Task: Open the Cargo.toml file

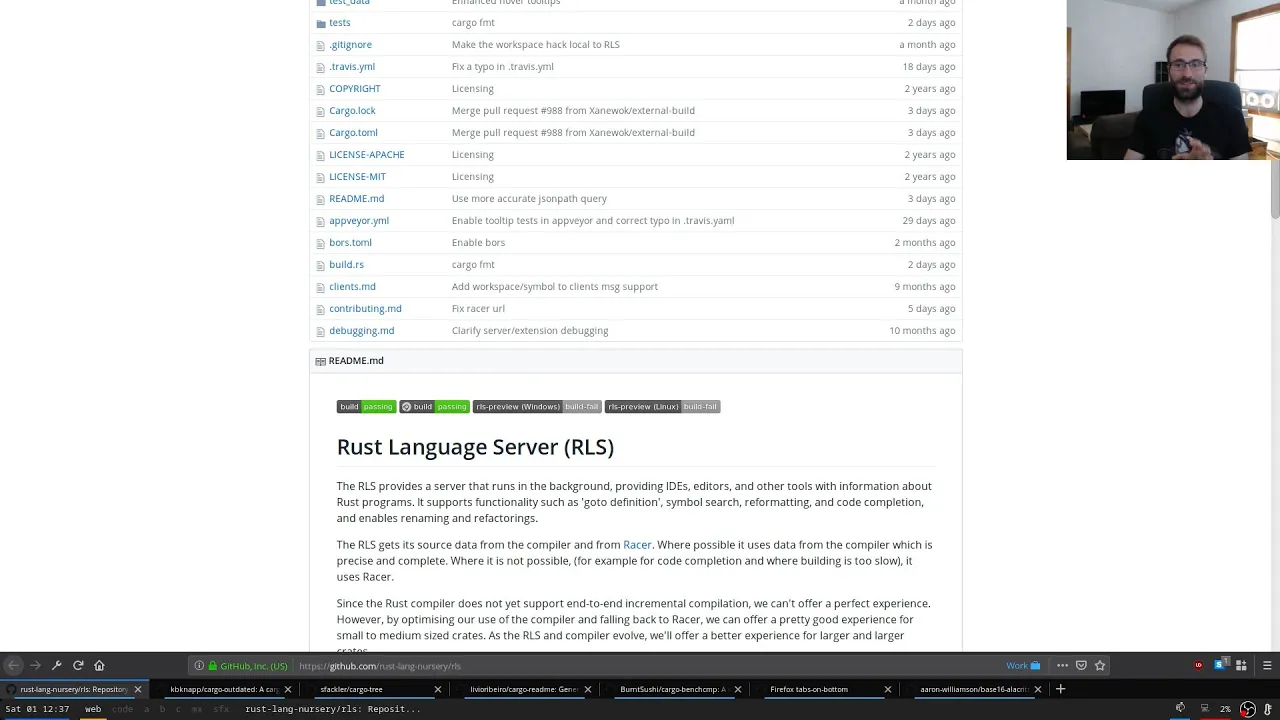Action: 353,132
